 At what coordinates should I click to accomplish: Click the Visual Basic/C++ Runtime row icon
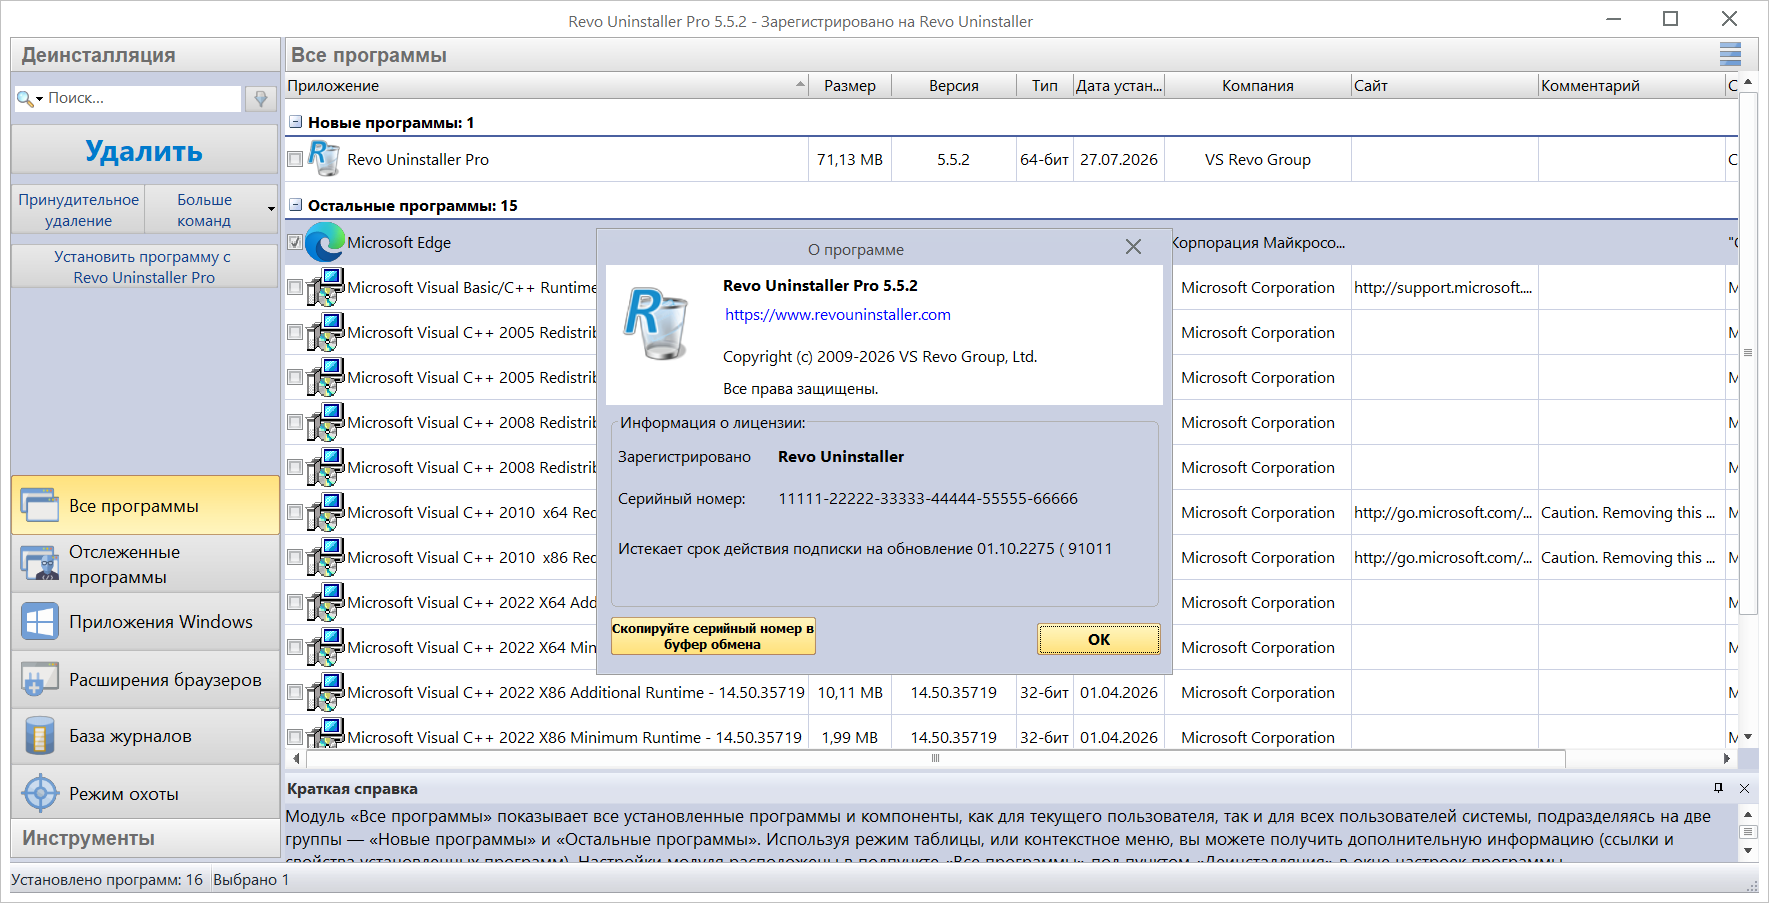326,287
